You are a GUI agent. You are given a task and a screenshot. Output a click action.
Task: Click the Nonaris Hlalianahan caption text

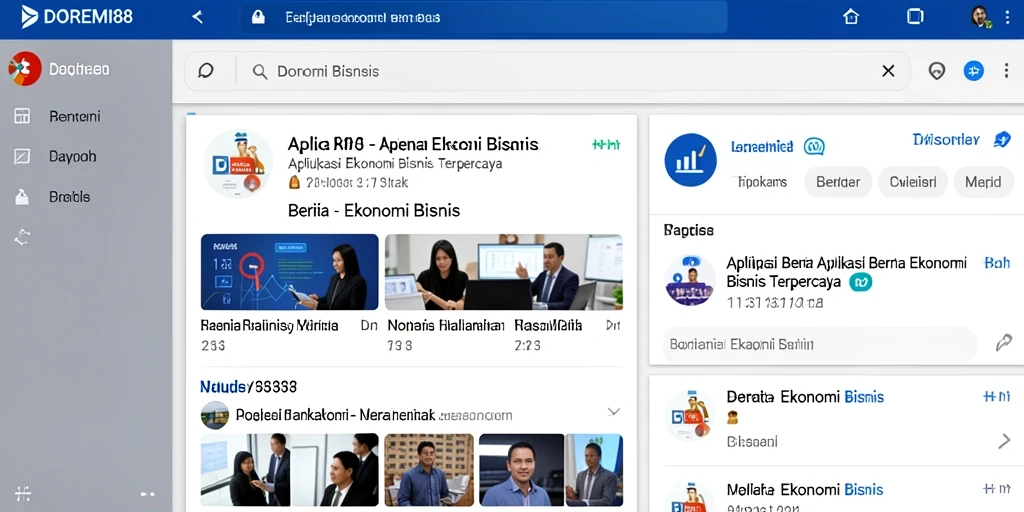(x=445, y=325)
